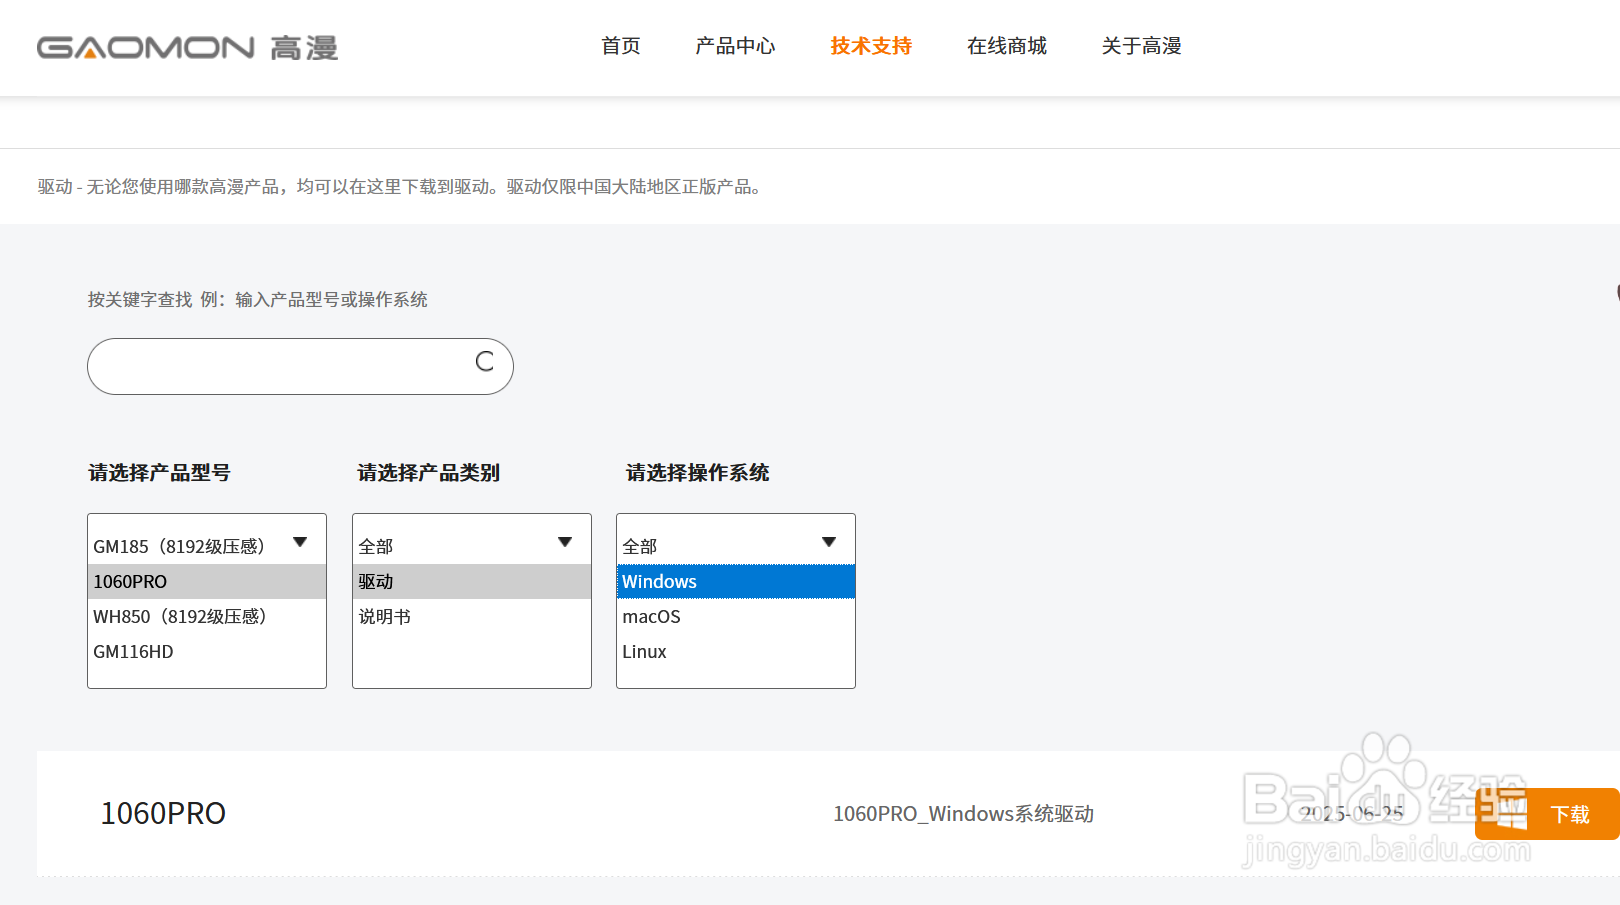Viewport: 1620px width, 905px height.
Task: Visit 在线商城 from the navigation bar
Action: pyautogui.click(x=1007, y=46)
